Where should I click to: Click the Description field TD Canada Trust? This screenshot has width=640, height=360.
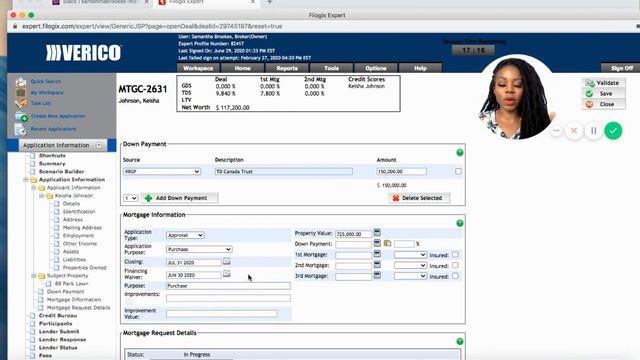[284, 171]
